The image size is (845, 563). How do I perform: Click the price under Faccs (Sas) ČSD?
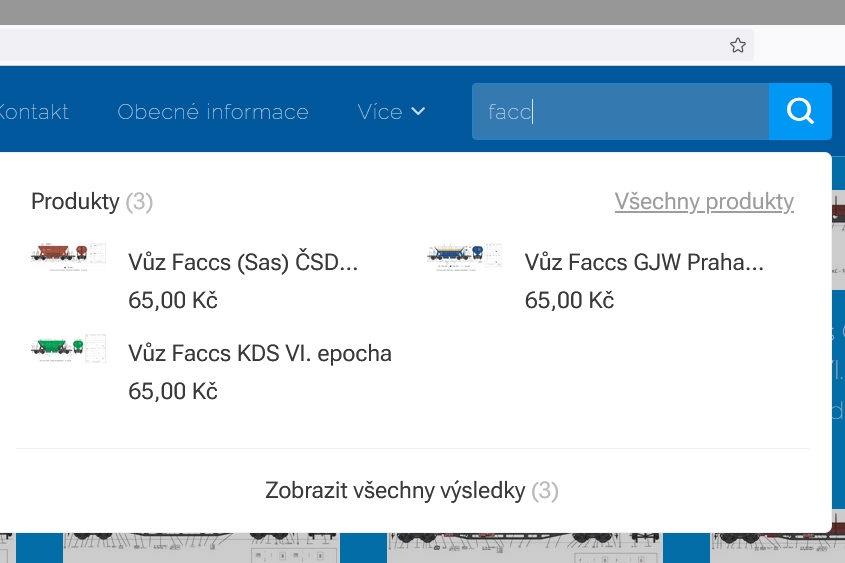[x=173, y=300]
